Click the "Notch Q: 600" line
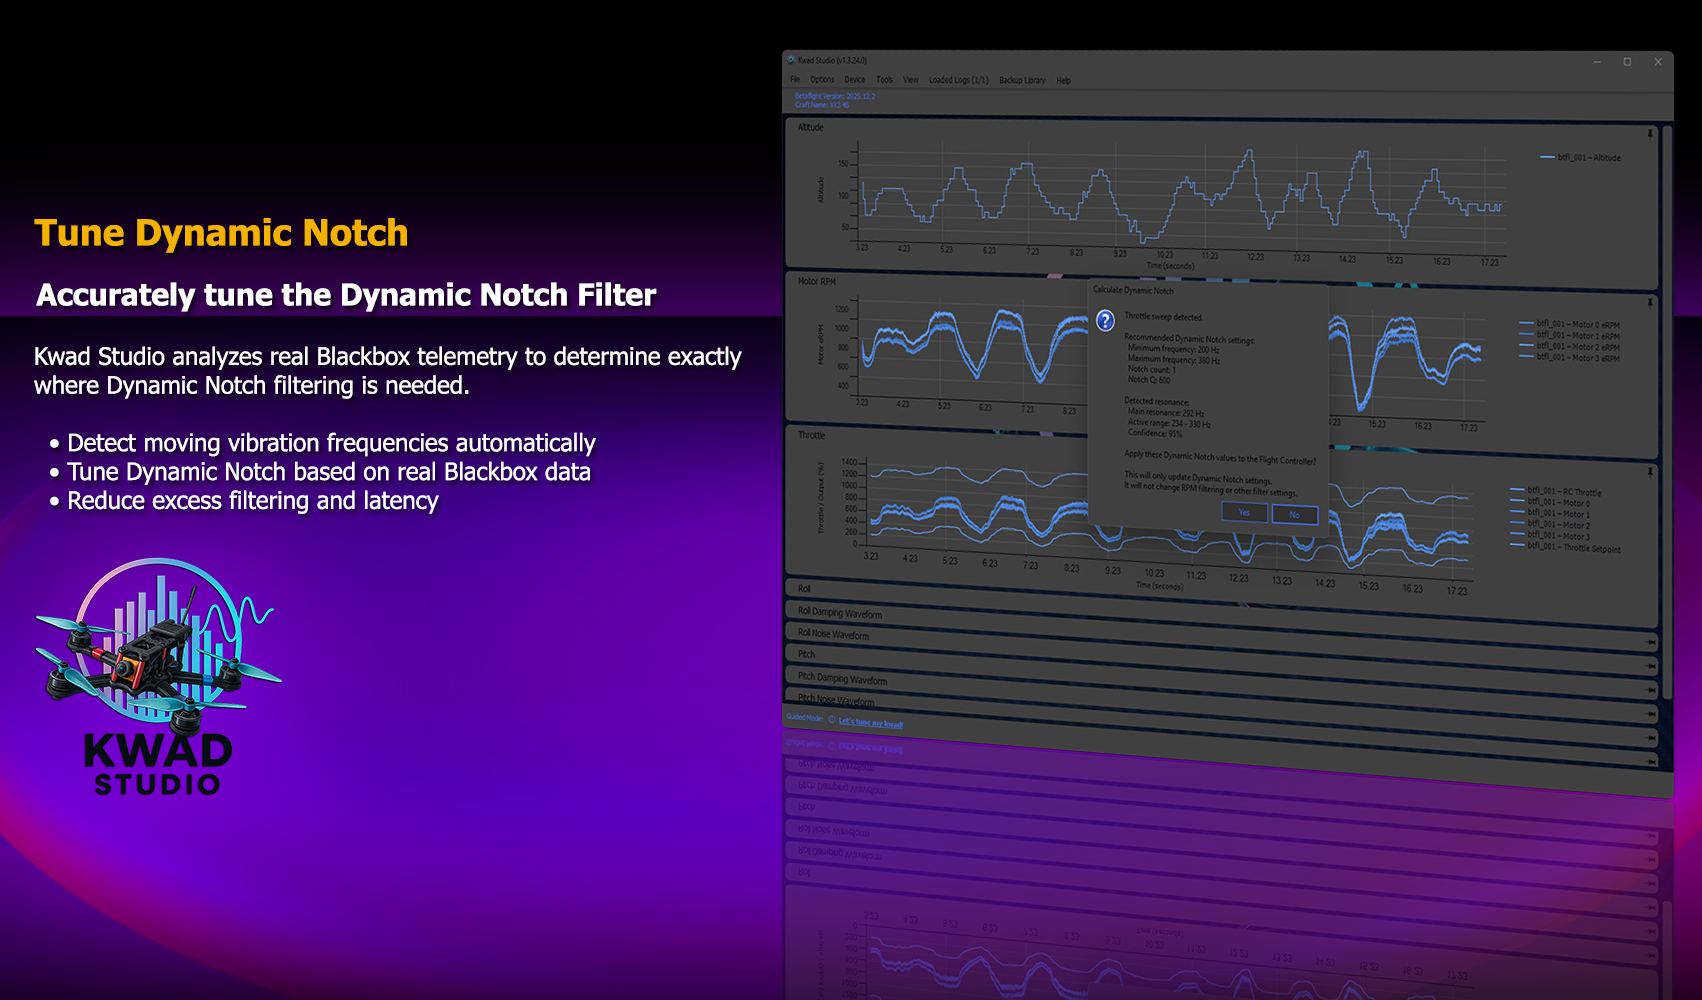Viewport: 1702px width, 1000px height. 1149,379
